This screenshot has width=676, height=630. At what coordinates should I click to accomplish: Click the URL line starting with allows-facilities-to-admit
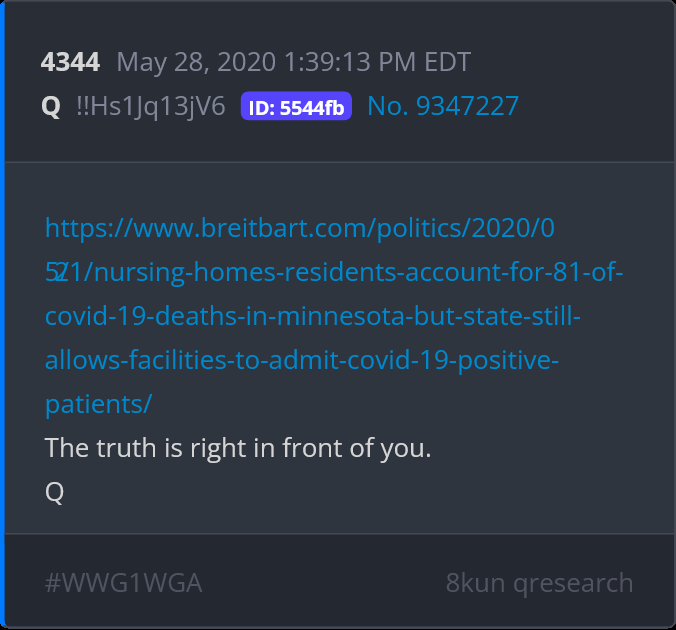pyautogui.click(x=302, y=360)
